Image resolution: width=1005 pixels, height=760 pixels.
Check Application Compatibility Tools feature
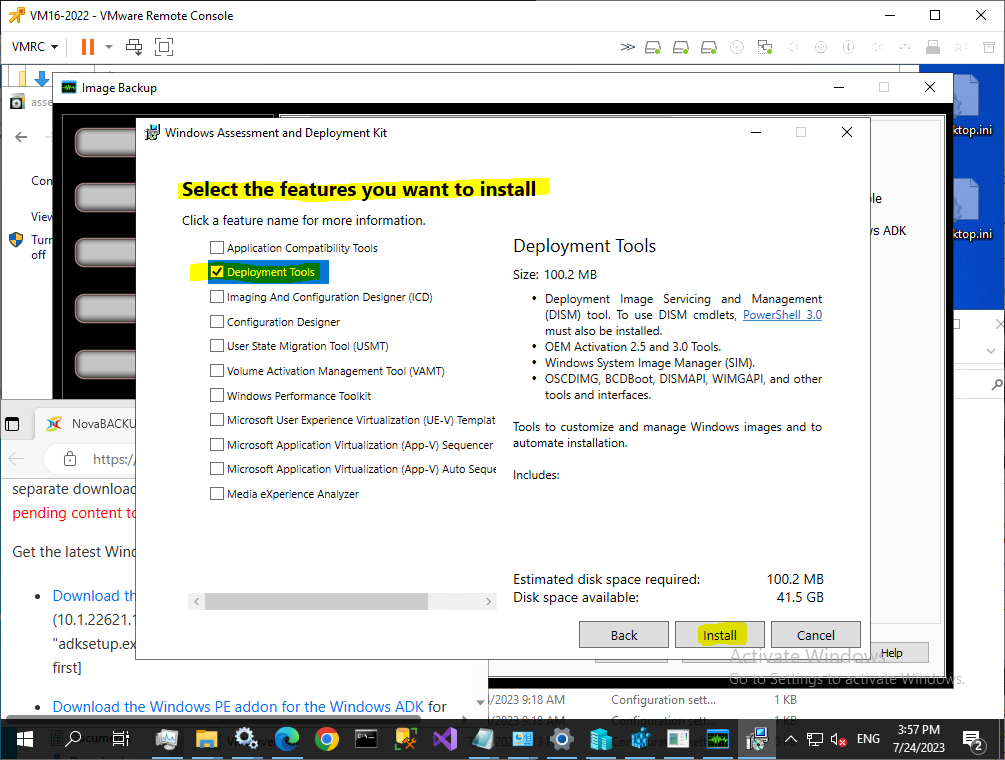coord(217,247)
